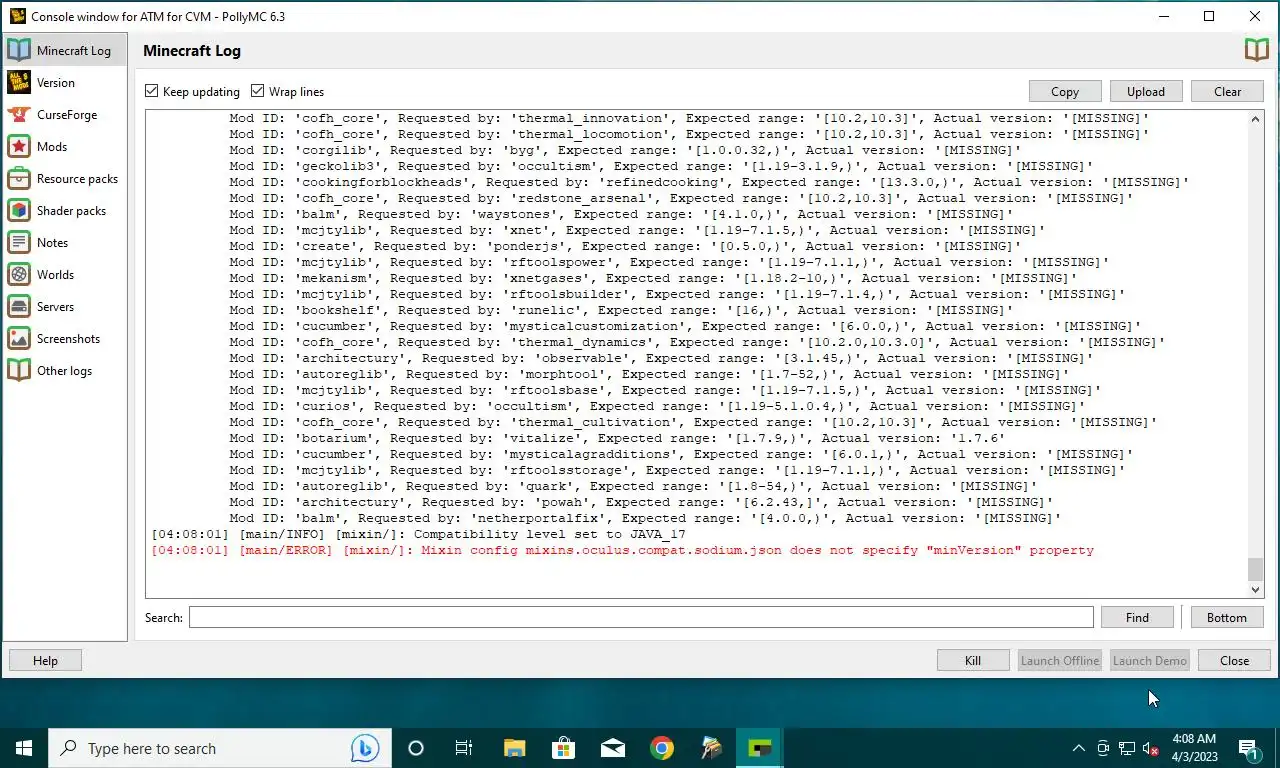The height and width of the screenshot is (768, 1280).
Task: Focus the log Search text field
Action: point(641,617)
